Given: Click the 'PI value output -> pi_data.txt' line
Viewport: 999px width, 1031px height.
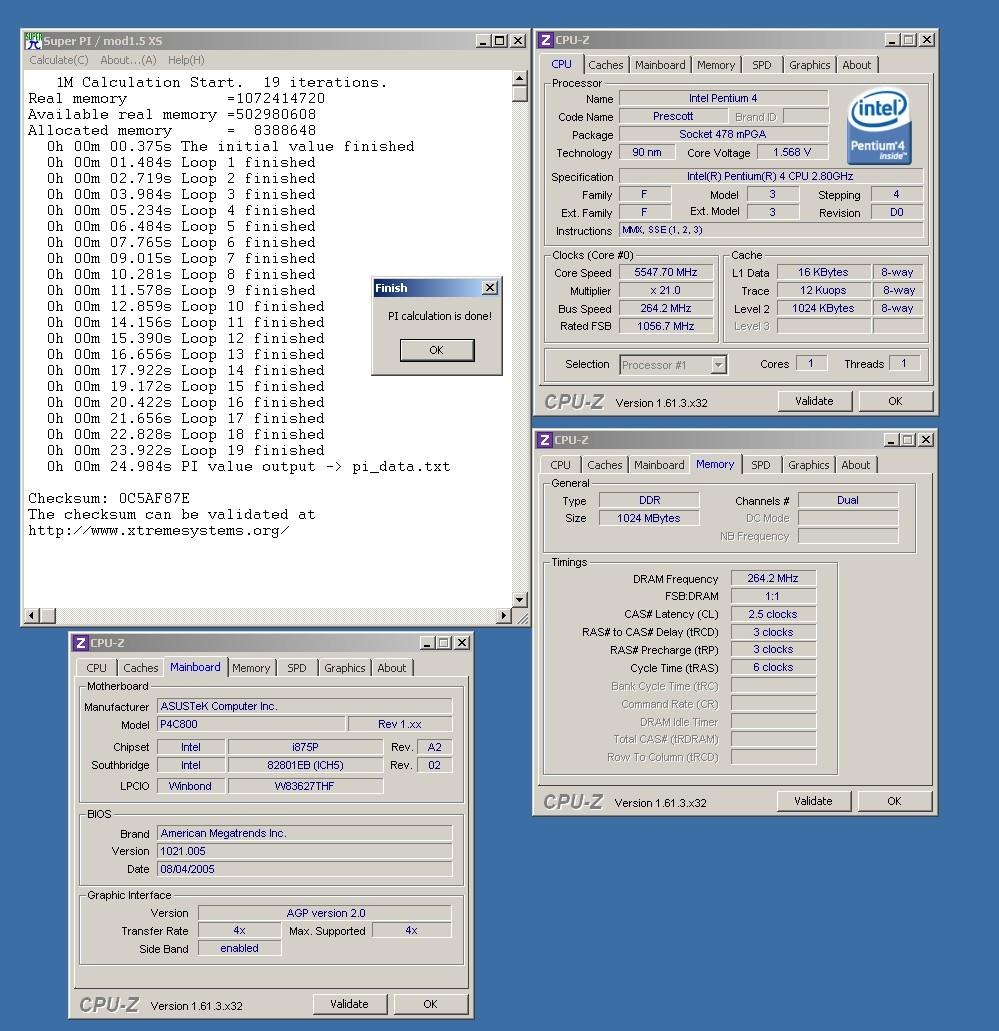Looking at the screenshot, I should pyautogui.click(x=248, y=467).
